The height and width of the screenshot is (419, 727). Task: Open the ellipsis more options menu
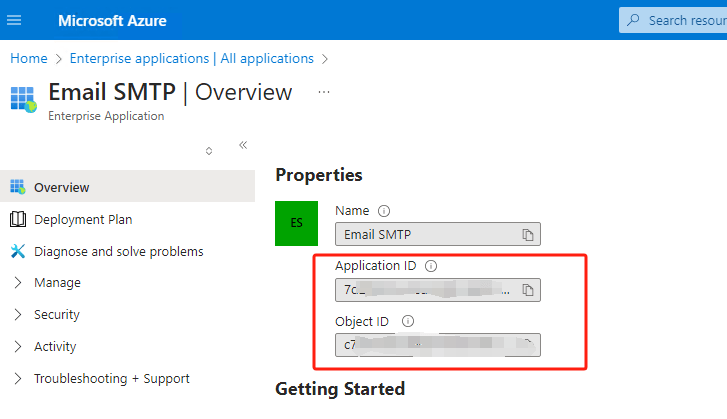pos(323,92)
